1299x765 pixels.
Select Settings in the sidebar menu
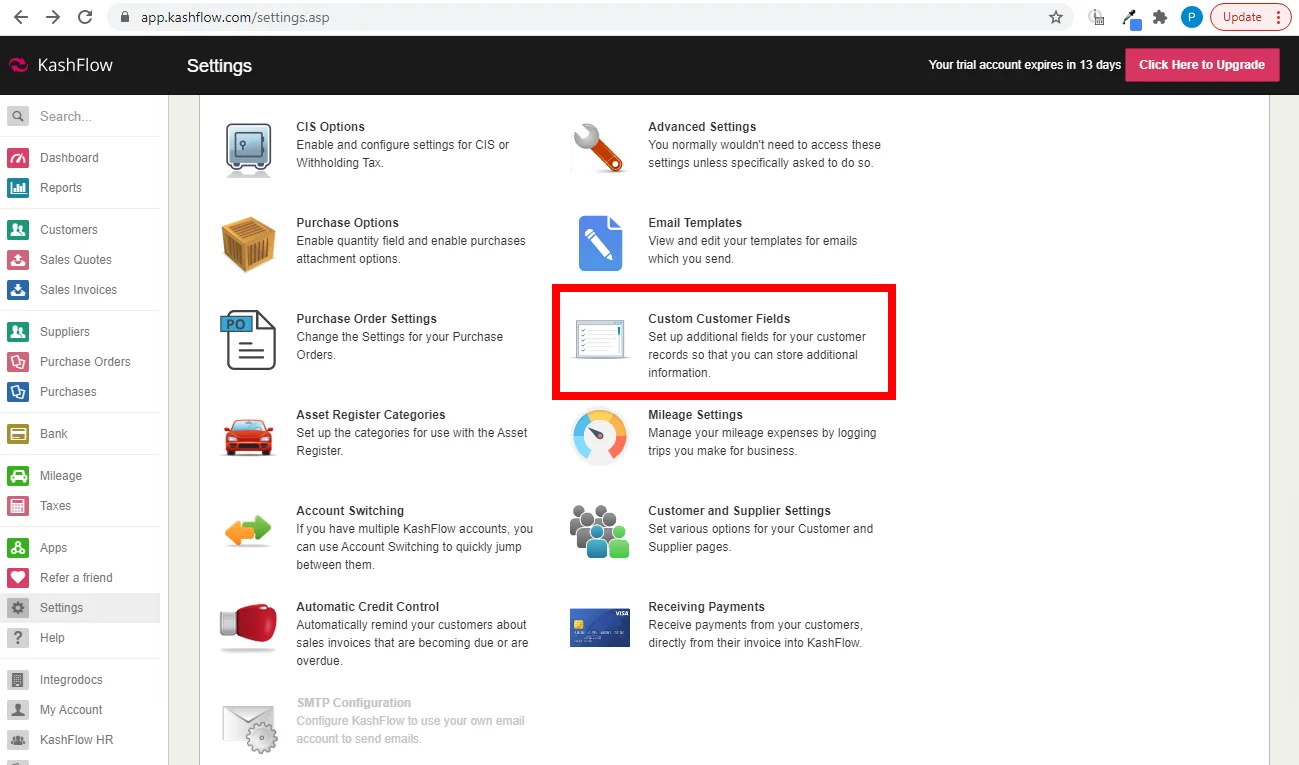[x=80, y=608]
